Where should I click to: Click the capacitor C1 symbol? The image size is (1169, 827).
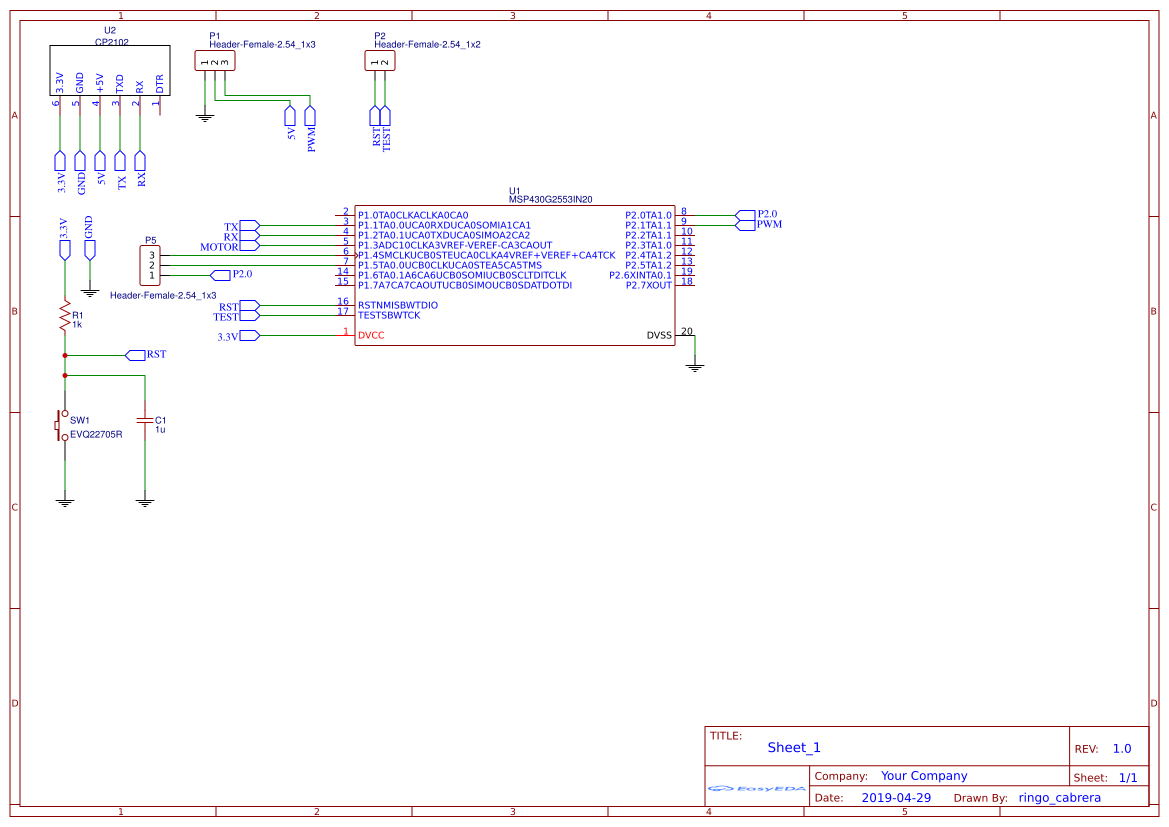[x=146, y=420]
